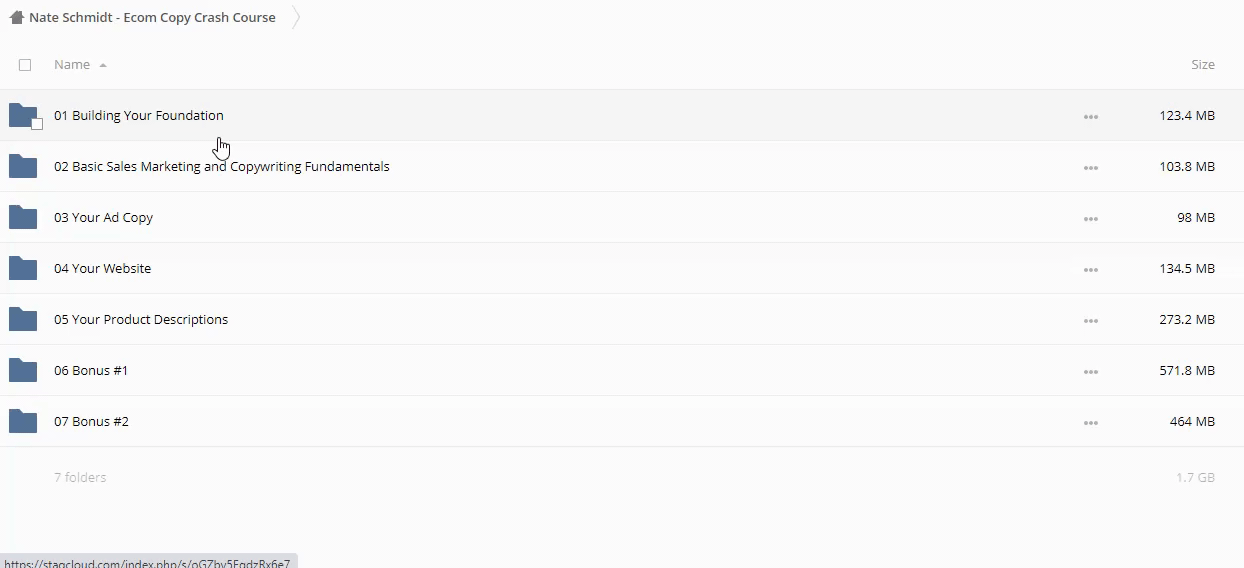
Task: Click the home icon in breadcrumb
Action: click(16, 17)
